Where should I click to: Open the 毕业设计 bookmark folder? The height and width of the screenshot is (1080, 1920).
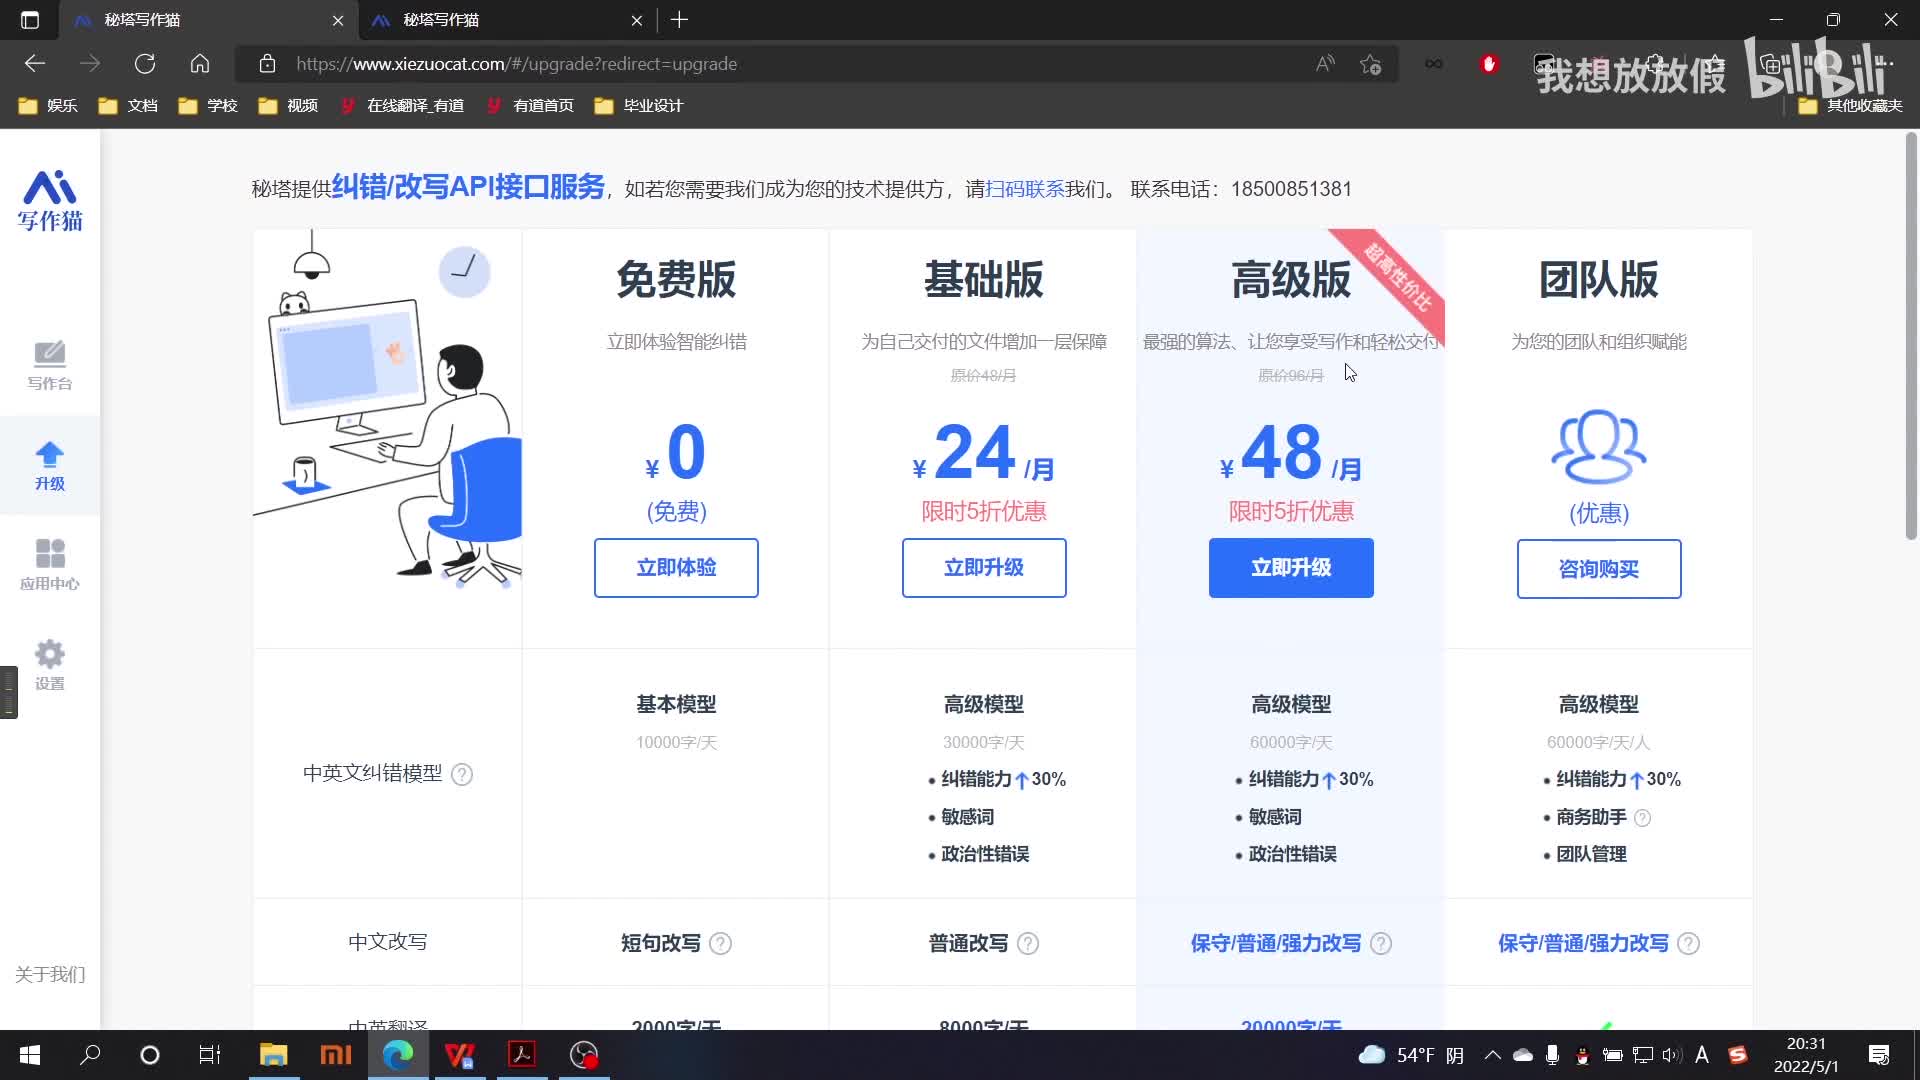[639, 105]
